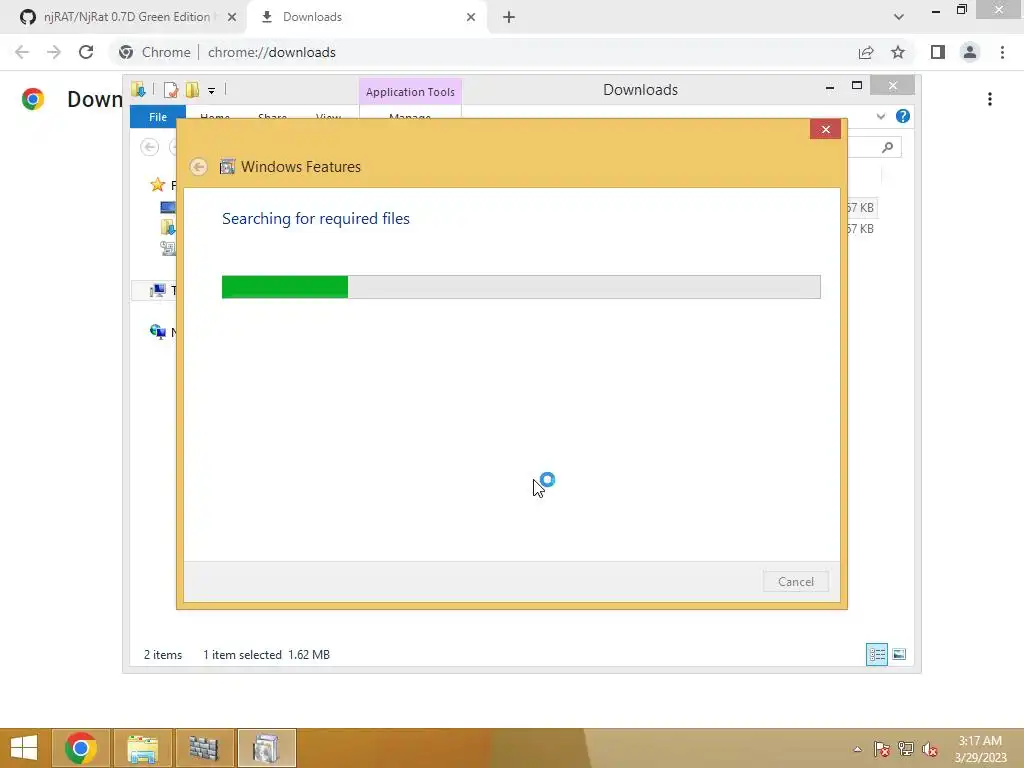Select the Network icon in navigation pane
Viewport: 1024px width, 768px height.
[x=157, y=332]
